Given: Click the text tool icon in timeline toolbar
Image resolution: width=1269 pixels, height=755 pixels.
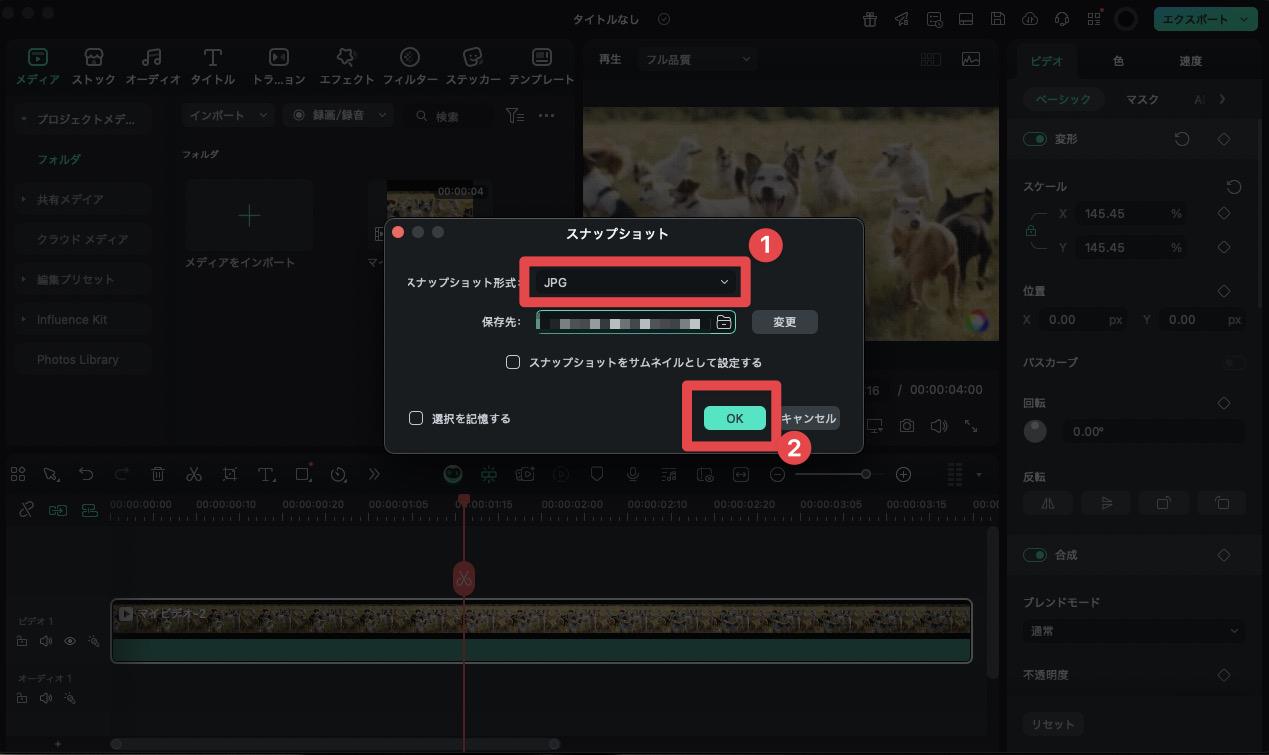Looking at the screenshot, I should [266, 474].
